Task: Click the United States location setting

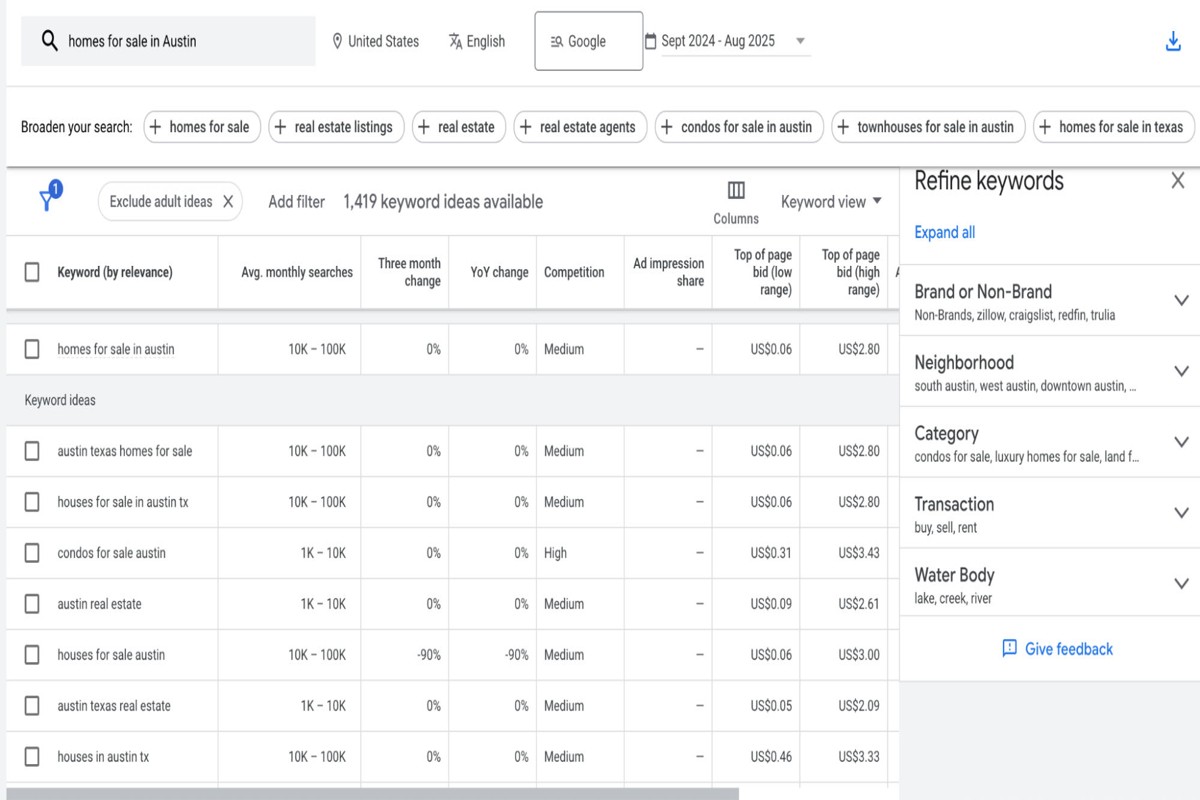Action: (375, 41)
